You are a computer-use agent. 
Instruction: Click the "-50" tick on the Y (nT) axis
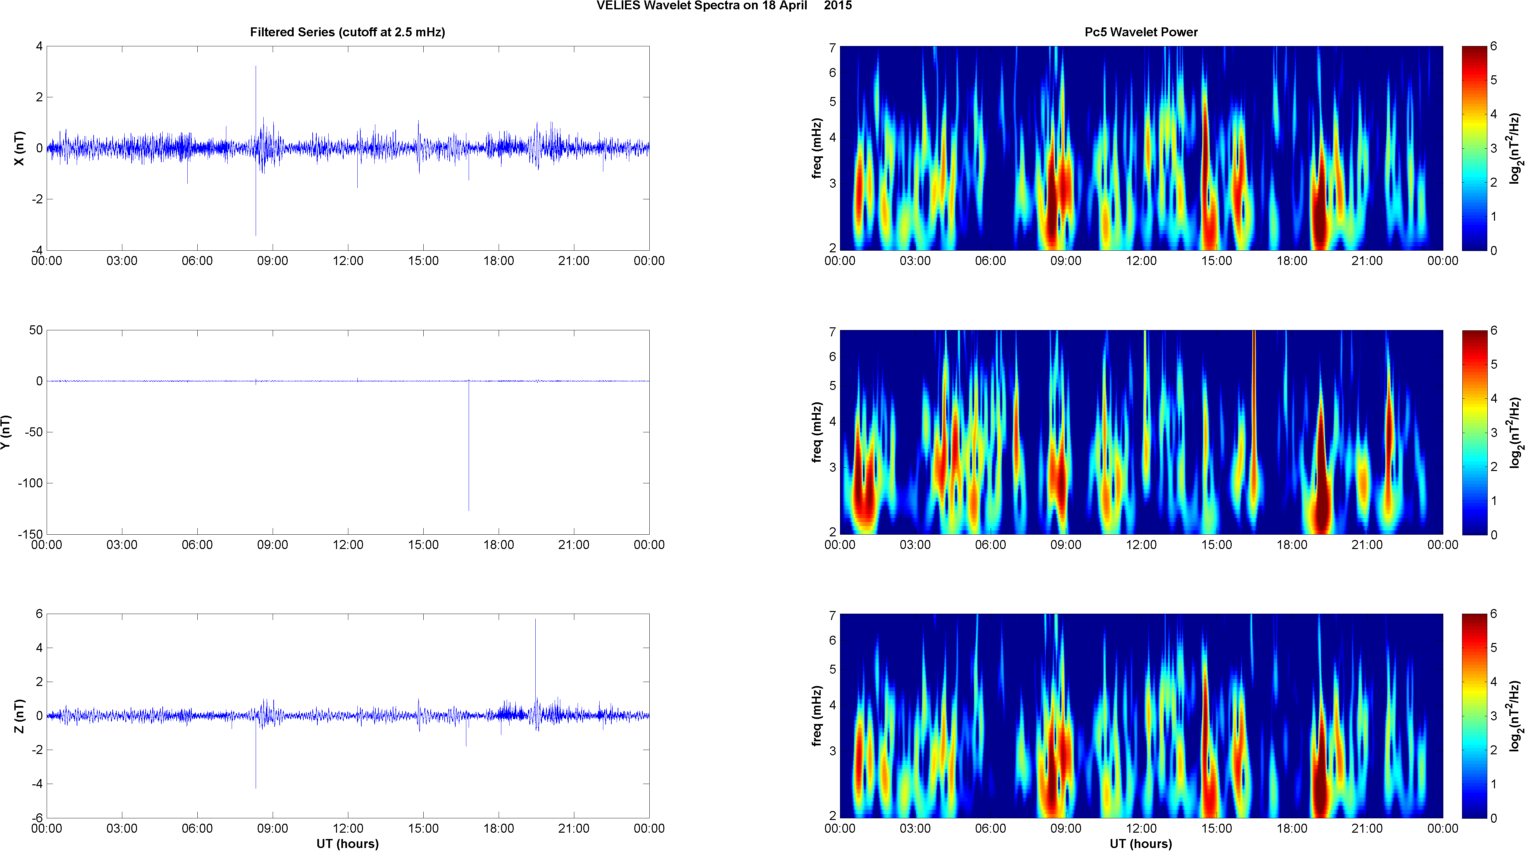[x=32, y=432]
